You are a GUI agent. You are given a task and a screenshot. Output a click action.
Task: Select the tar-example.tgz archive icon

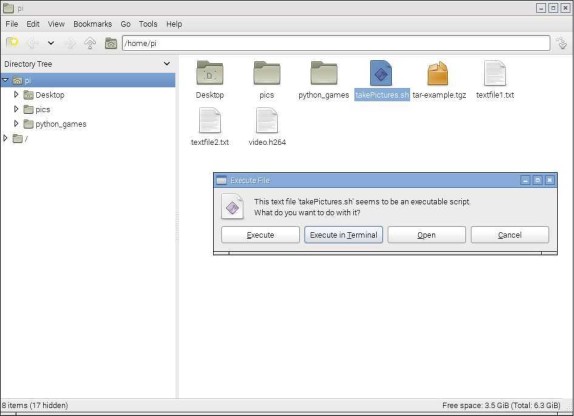pyautogui.click(x=438, y=73)
